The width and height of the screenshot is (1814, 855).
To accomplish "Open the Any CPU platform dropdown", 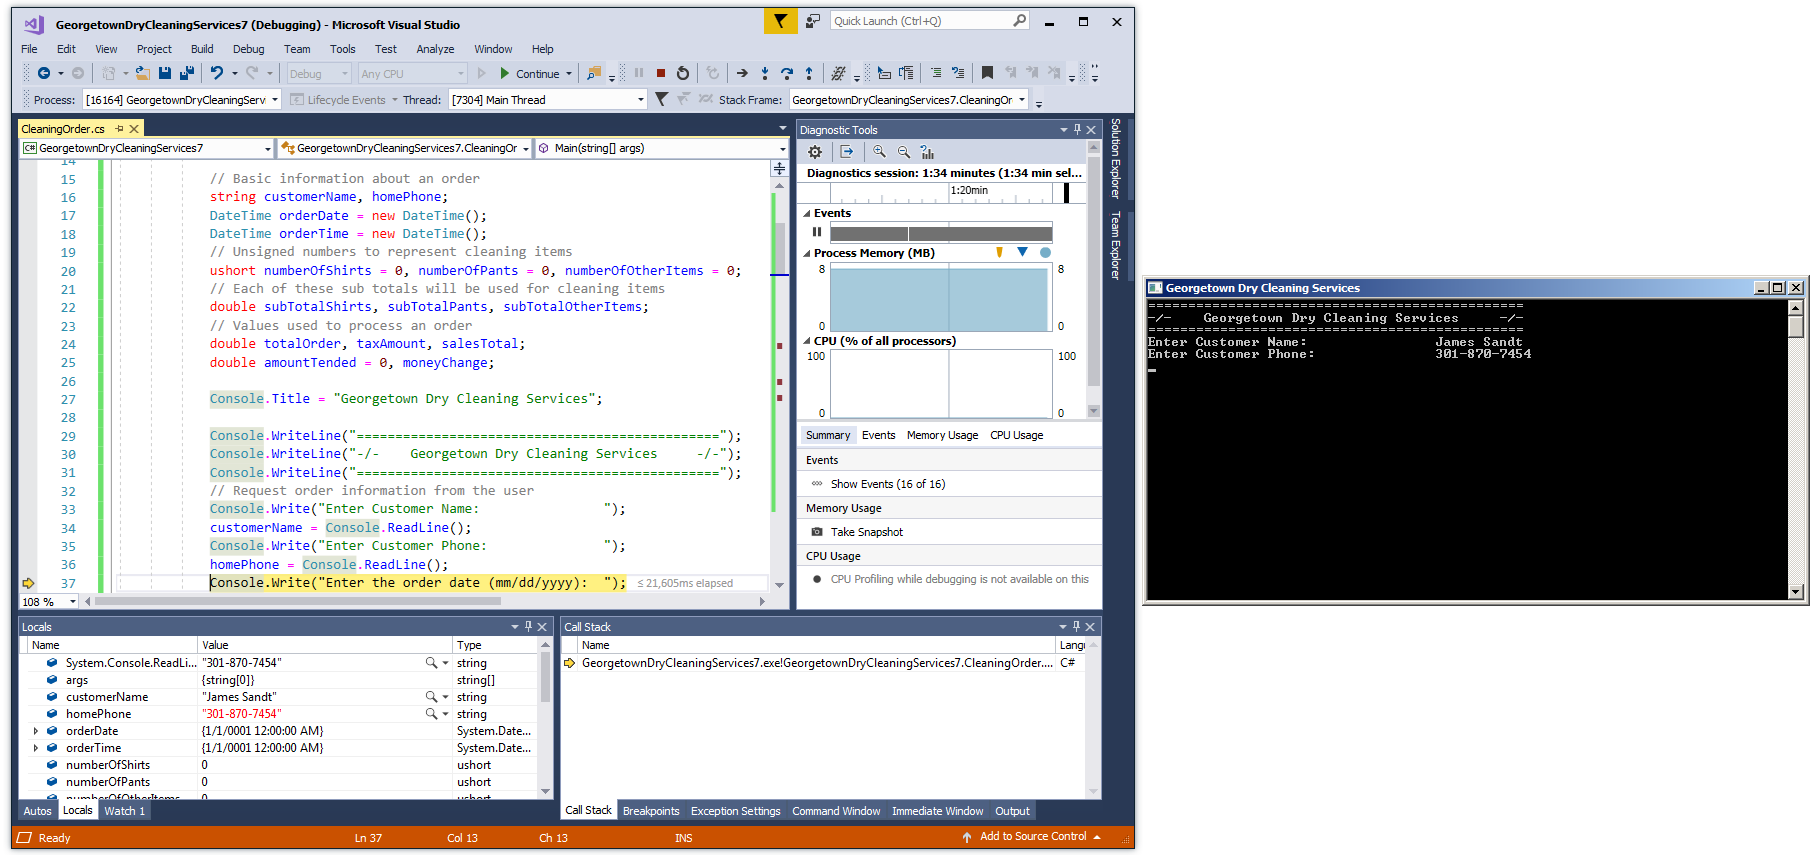I will coord(413,73).
